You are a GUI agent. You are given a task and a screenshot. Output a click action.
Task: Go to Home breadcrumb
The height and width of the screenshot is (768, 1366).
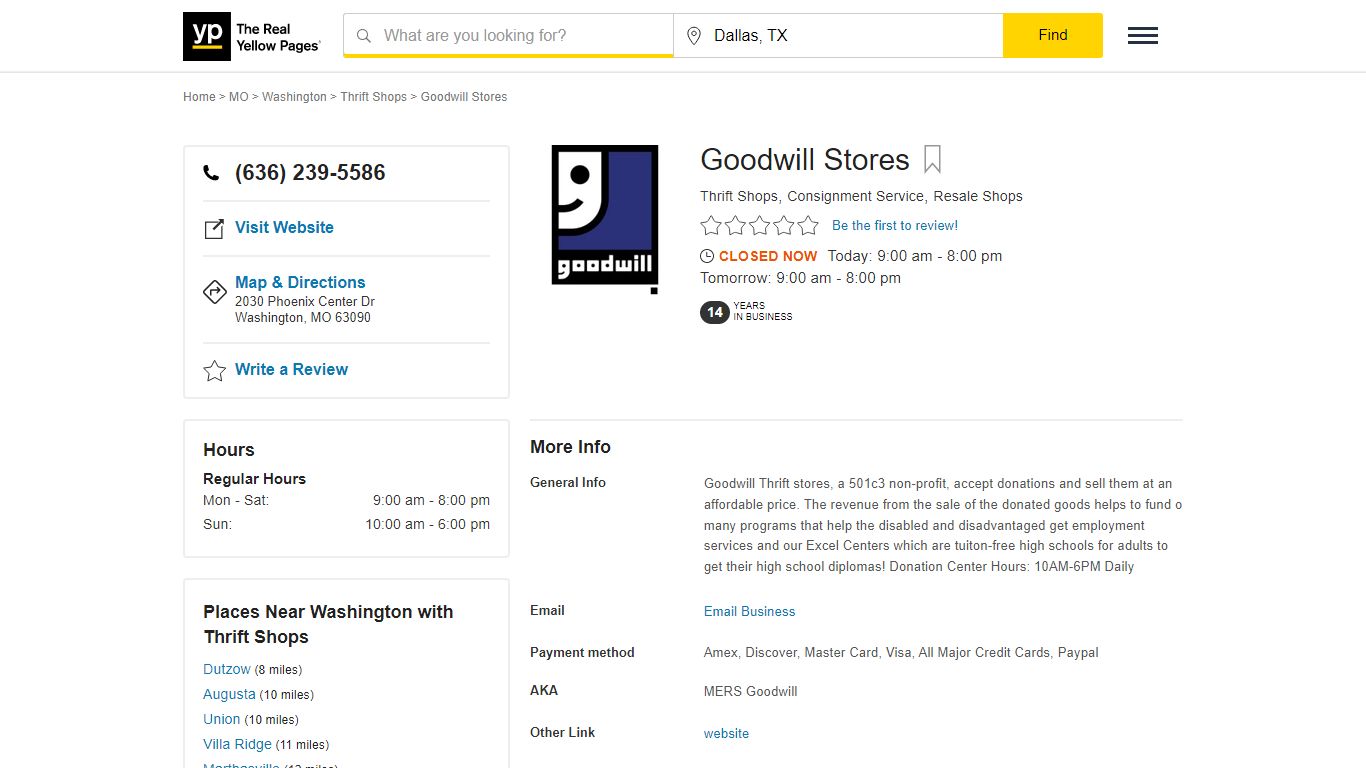pos(199,97)
